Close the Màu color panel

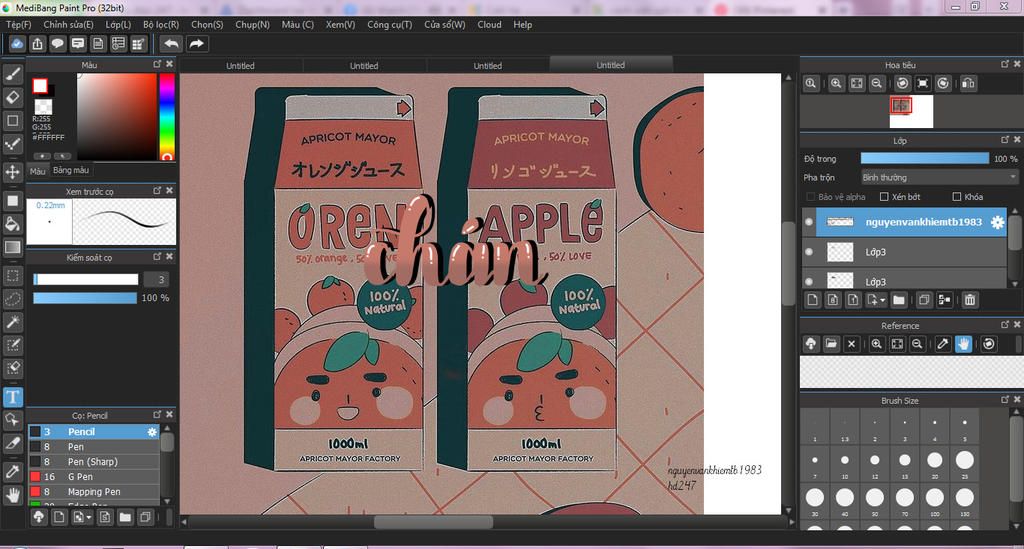click(x=169, y=64)
